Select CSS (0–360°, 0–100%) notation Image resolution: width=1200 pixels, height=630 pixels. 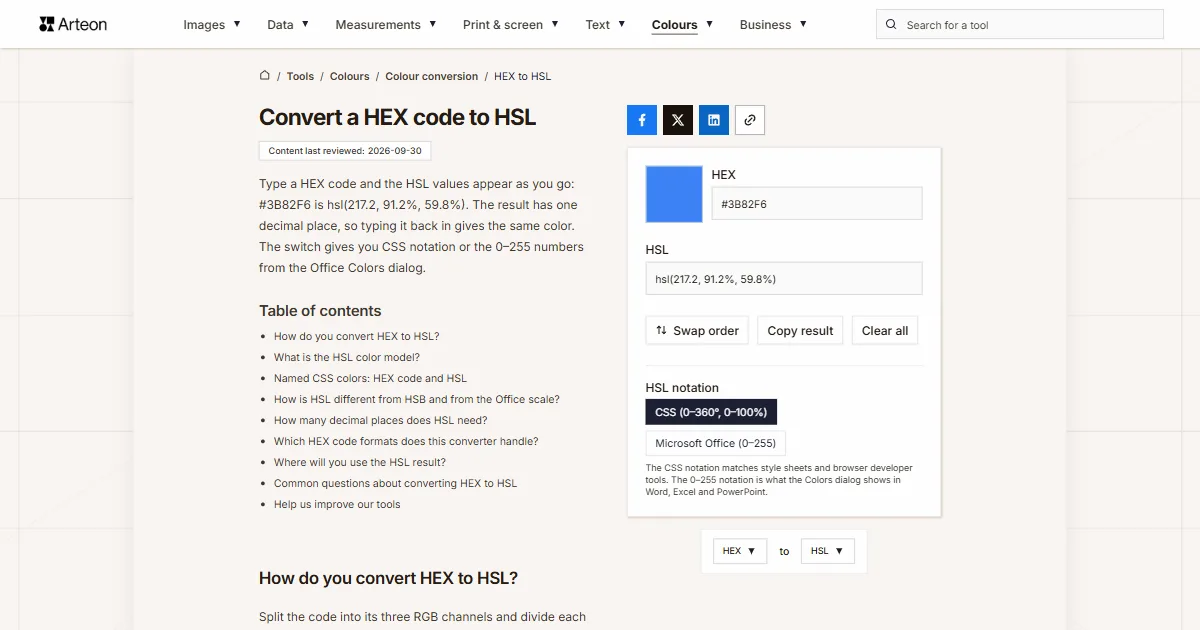point(711,412)
